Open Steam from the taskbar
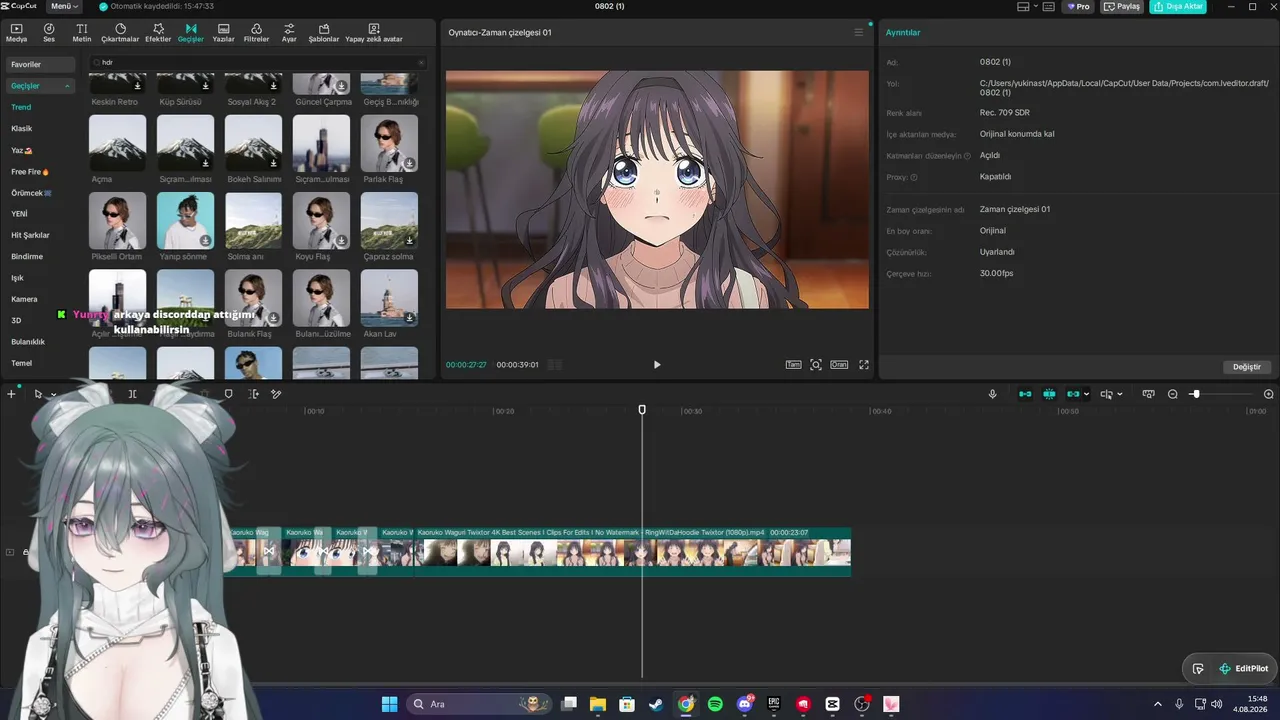Viewport: 1280px width, 720px height. coord(656,704)
